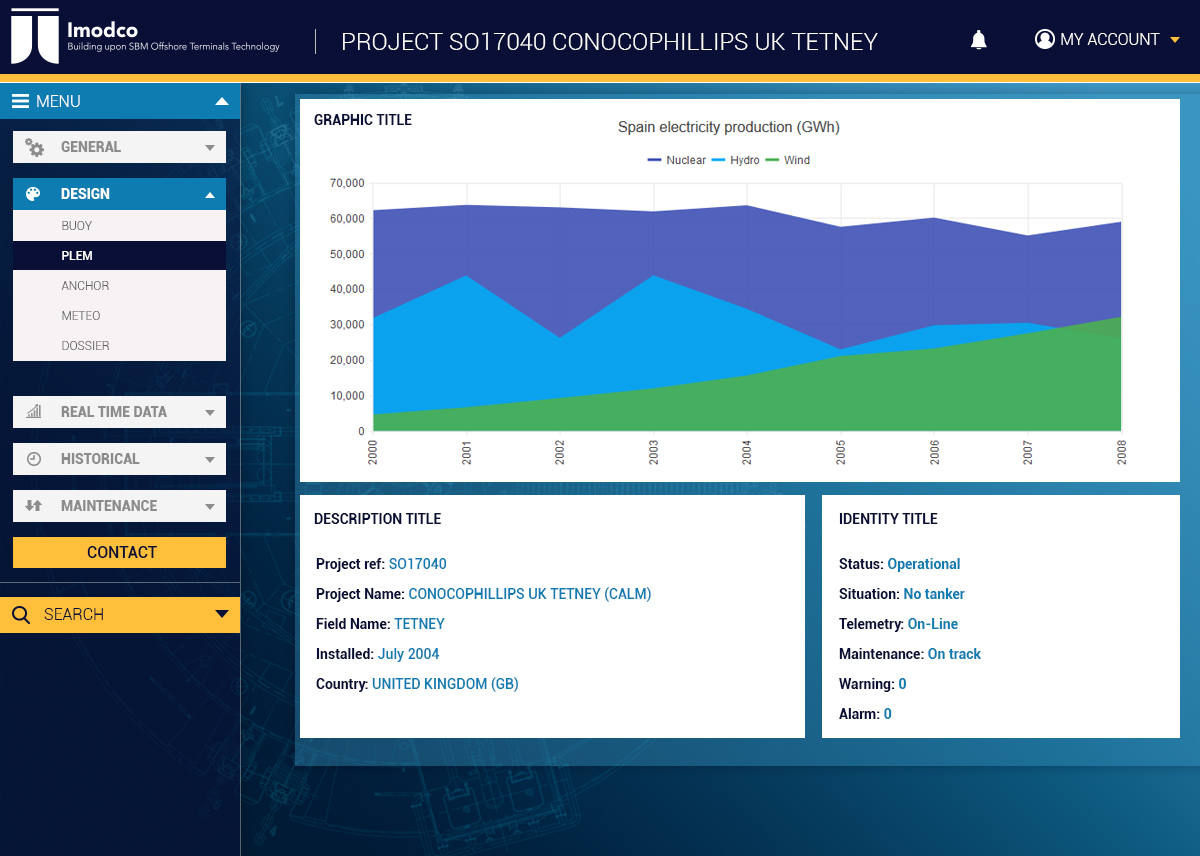Open the Meteo design page
Image resolution: width=1200 pixels, height=856 pixels.
119,316
